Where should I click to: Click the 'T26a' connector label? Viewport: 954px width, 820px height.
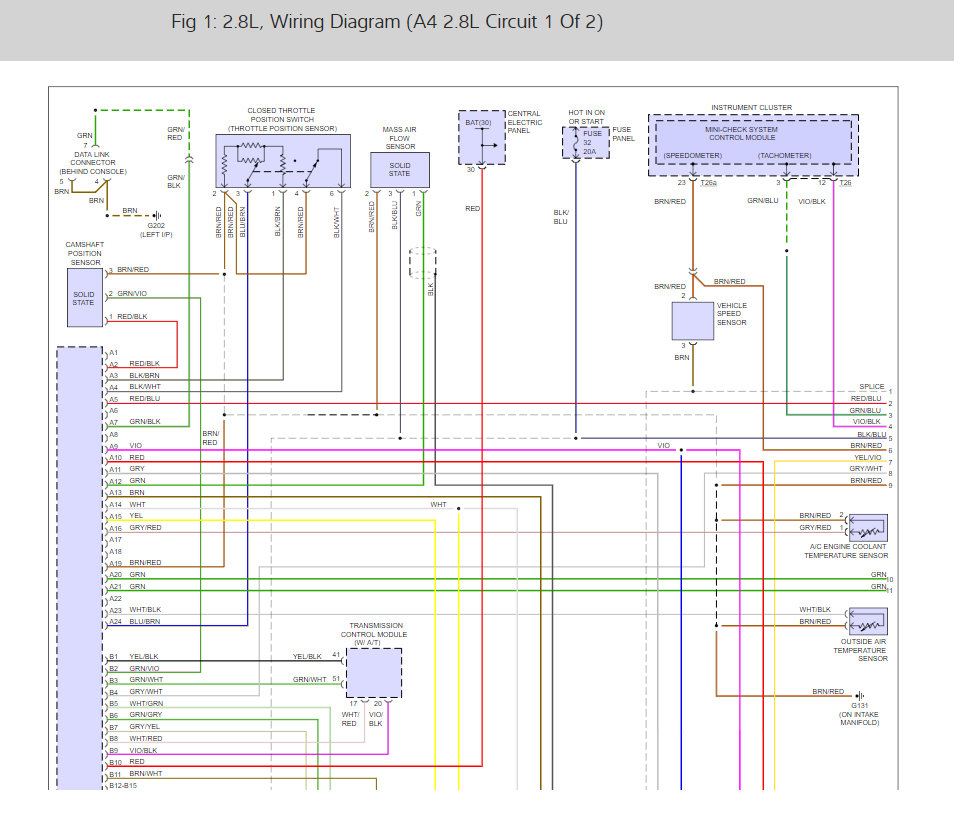709,182
